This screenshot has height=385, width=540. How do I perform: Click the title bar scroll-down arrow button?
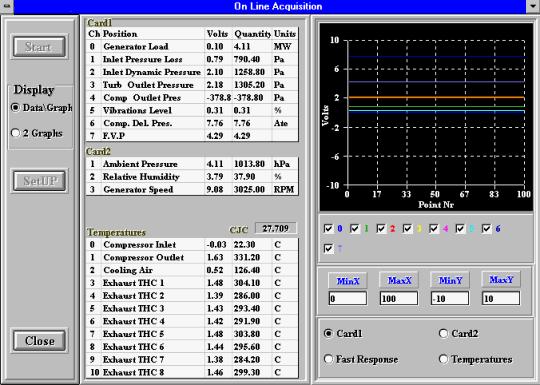(x=533, y=6)
